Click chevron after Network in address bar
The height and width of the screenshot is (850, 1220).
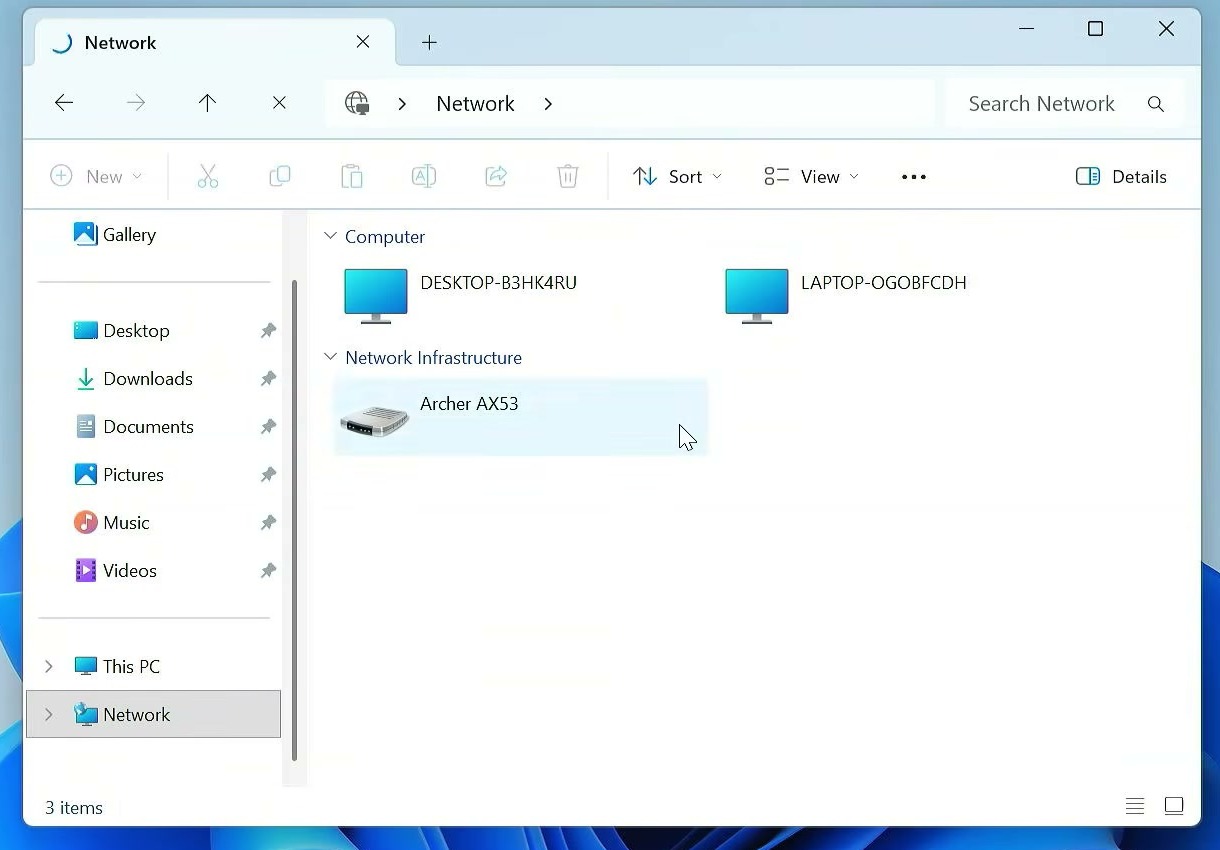[548, 104]
